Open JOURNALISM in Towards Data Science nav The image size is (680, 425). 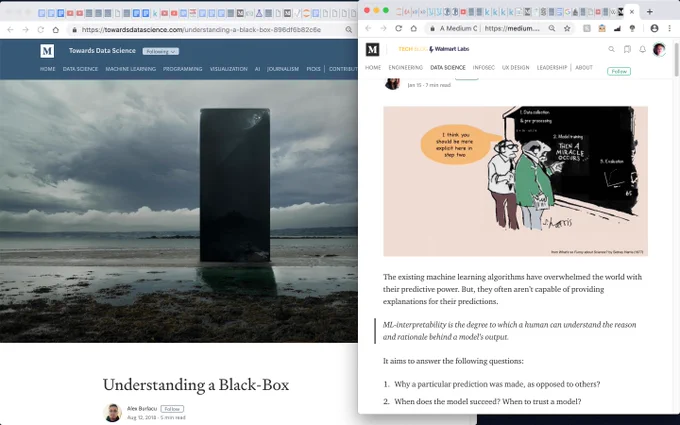(283, 69)
